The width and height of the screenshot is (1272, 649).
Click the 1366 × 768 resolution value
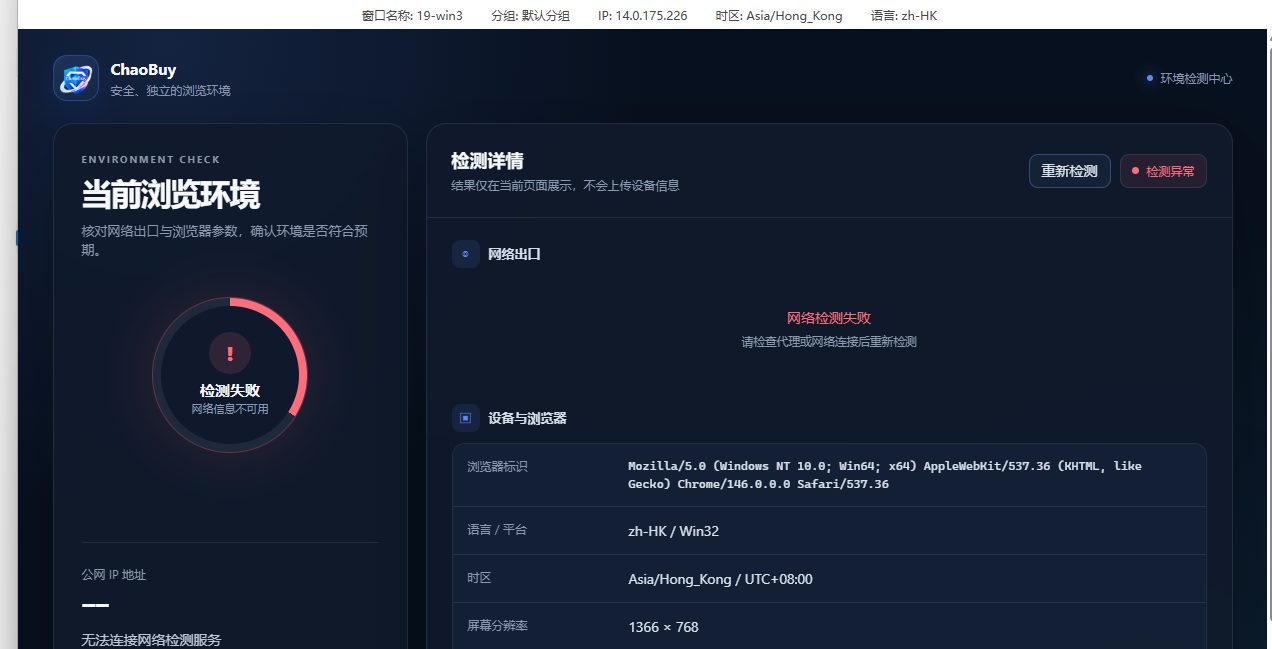tap(663, 627)
